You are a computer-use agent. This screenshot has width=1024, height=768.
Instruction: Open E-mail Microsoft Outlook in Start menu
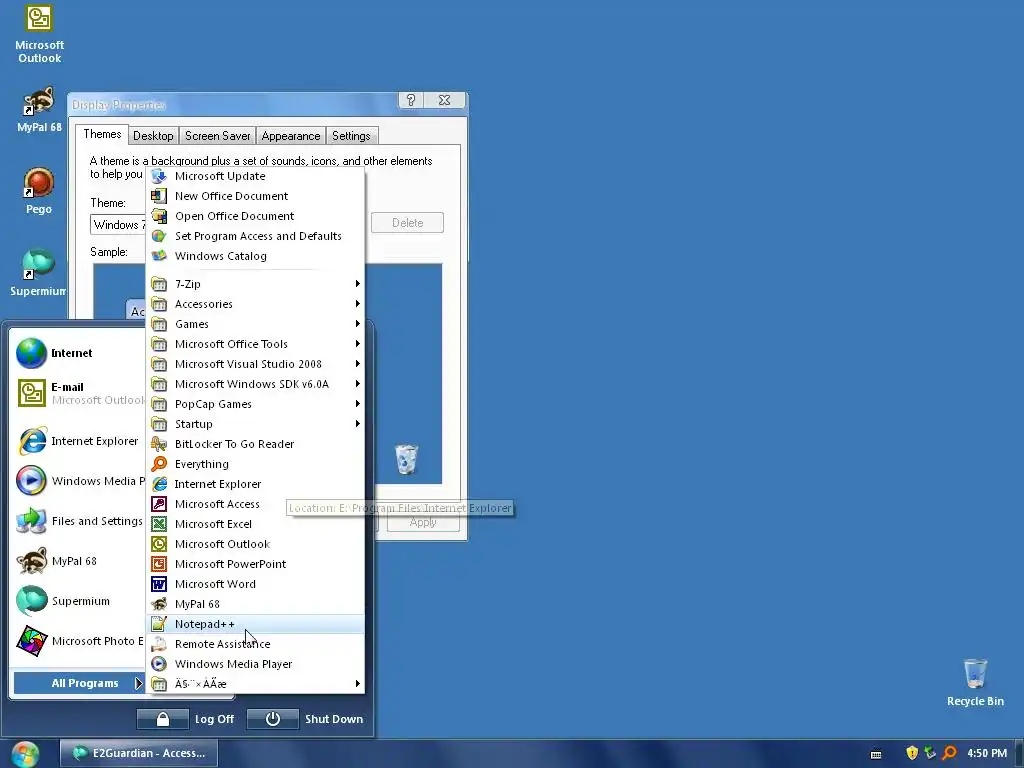coord(78,393)
